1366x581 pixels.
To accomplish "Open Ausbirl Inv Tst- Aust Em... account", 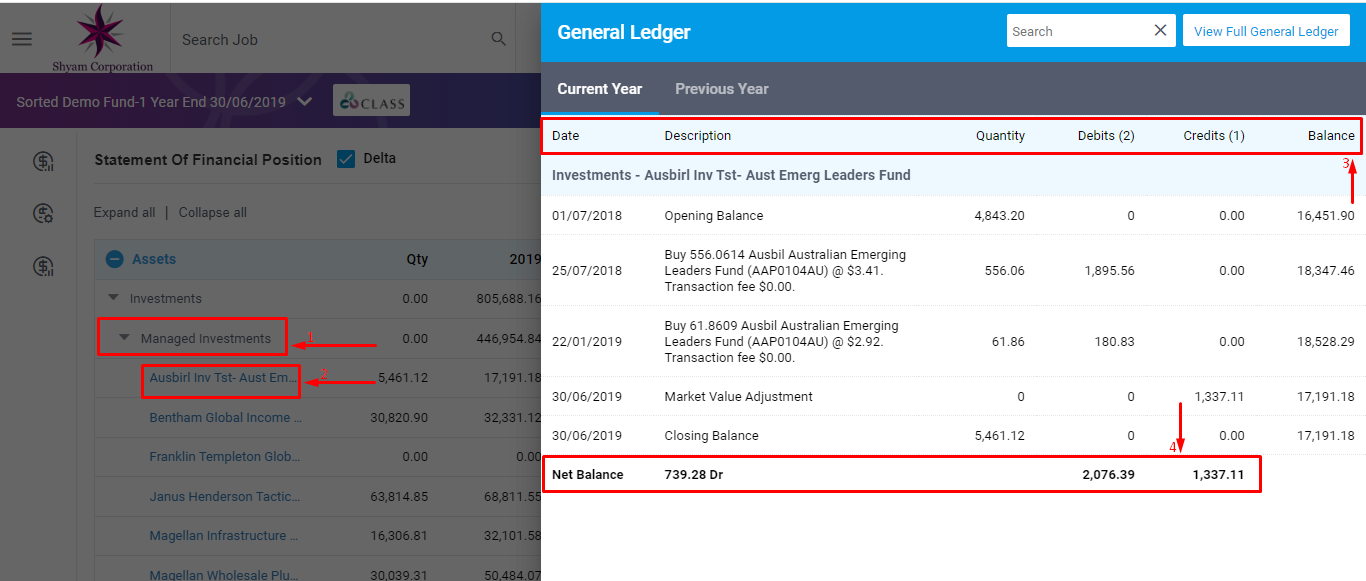I will [x=223, y=377].
